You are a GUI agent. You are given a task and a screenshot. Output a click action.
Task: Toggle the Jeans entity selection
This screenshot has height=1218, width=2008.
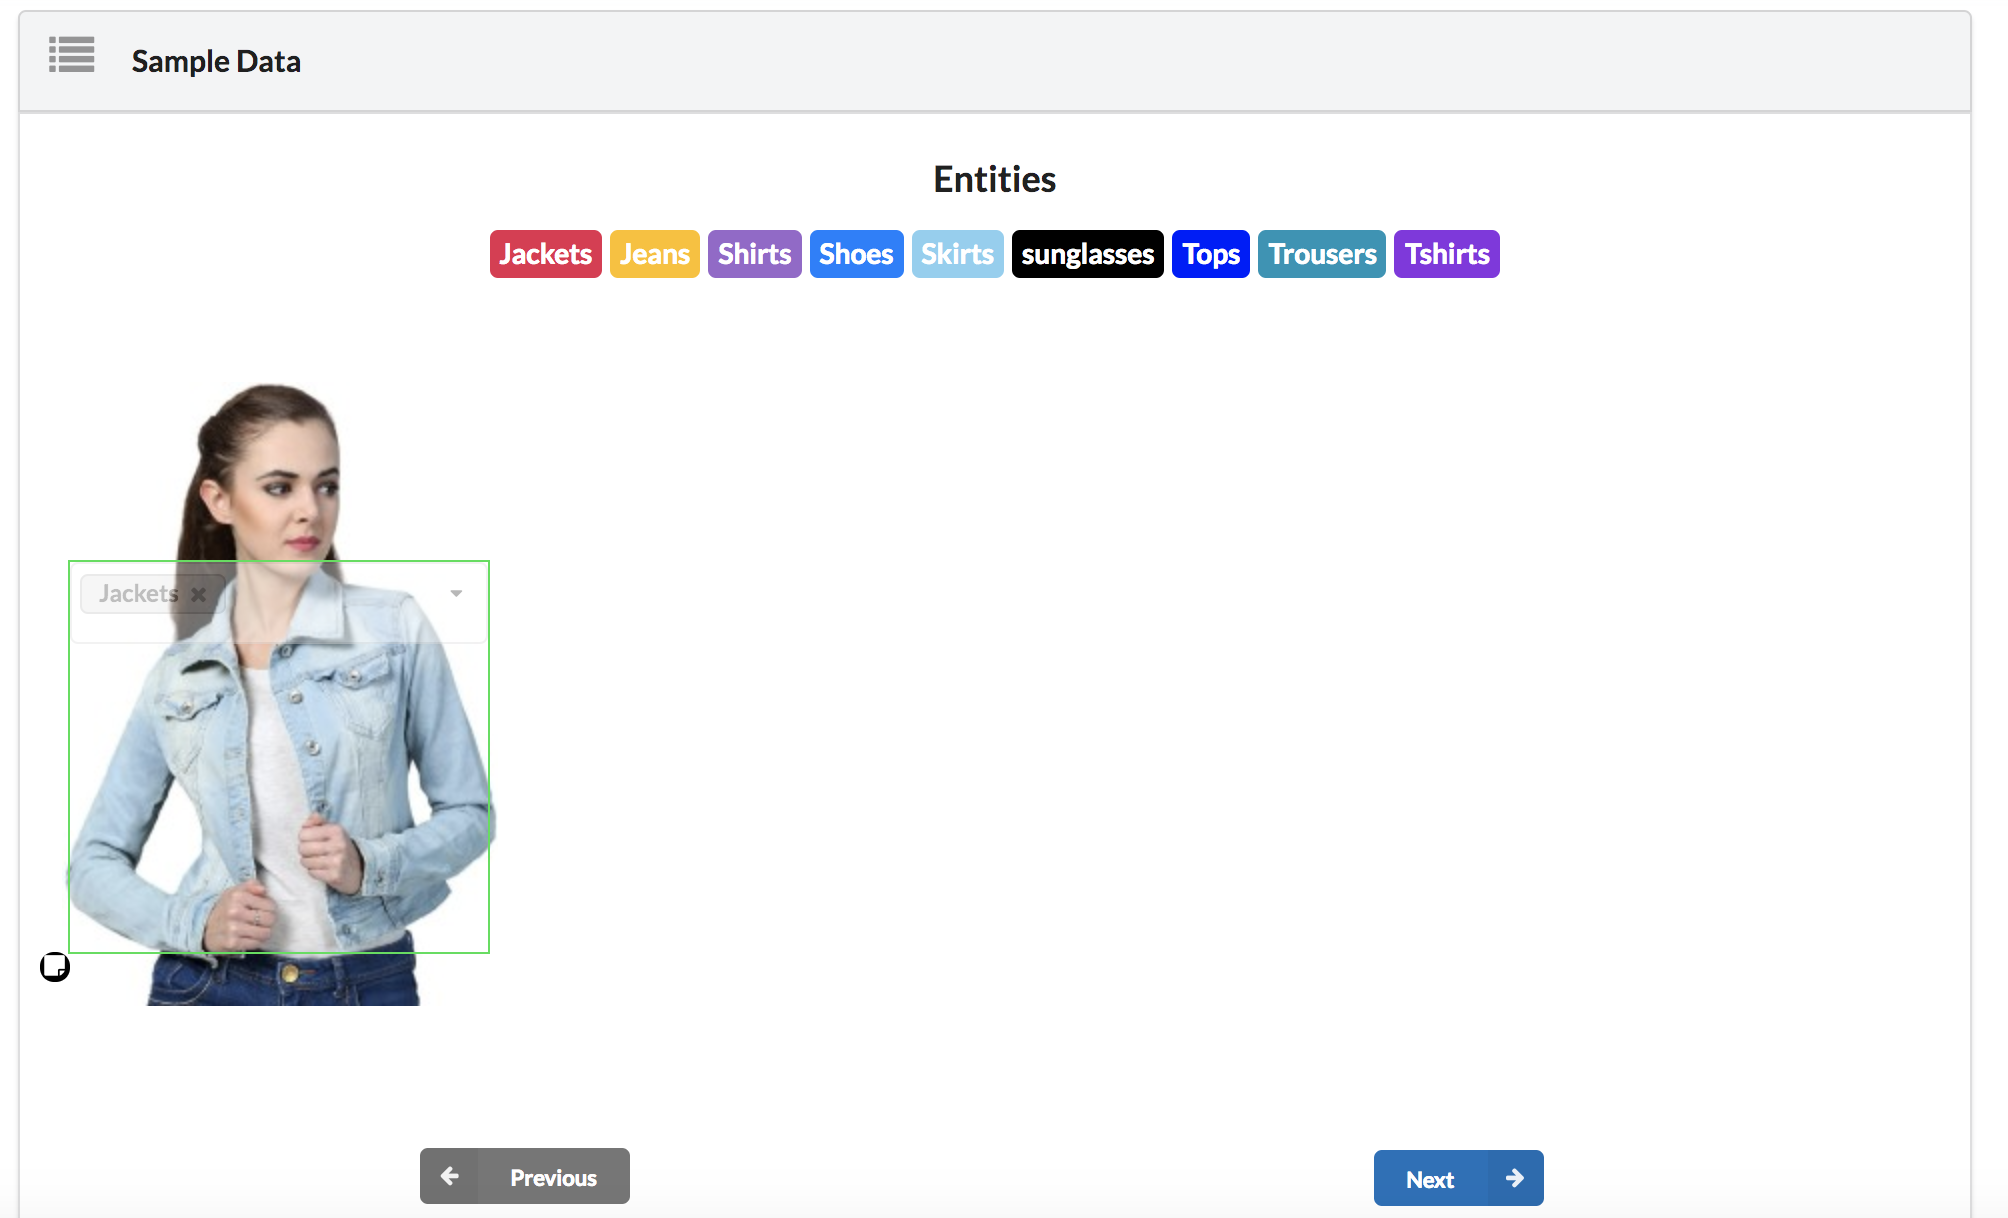(x=654, y=254)
